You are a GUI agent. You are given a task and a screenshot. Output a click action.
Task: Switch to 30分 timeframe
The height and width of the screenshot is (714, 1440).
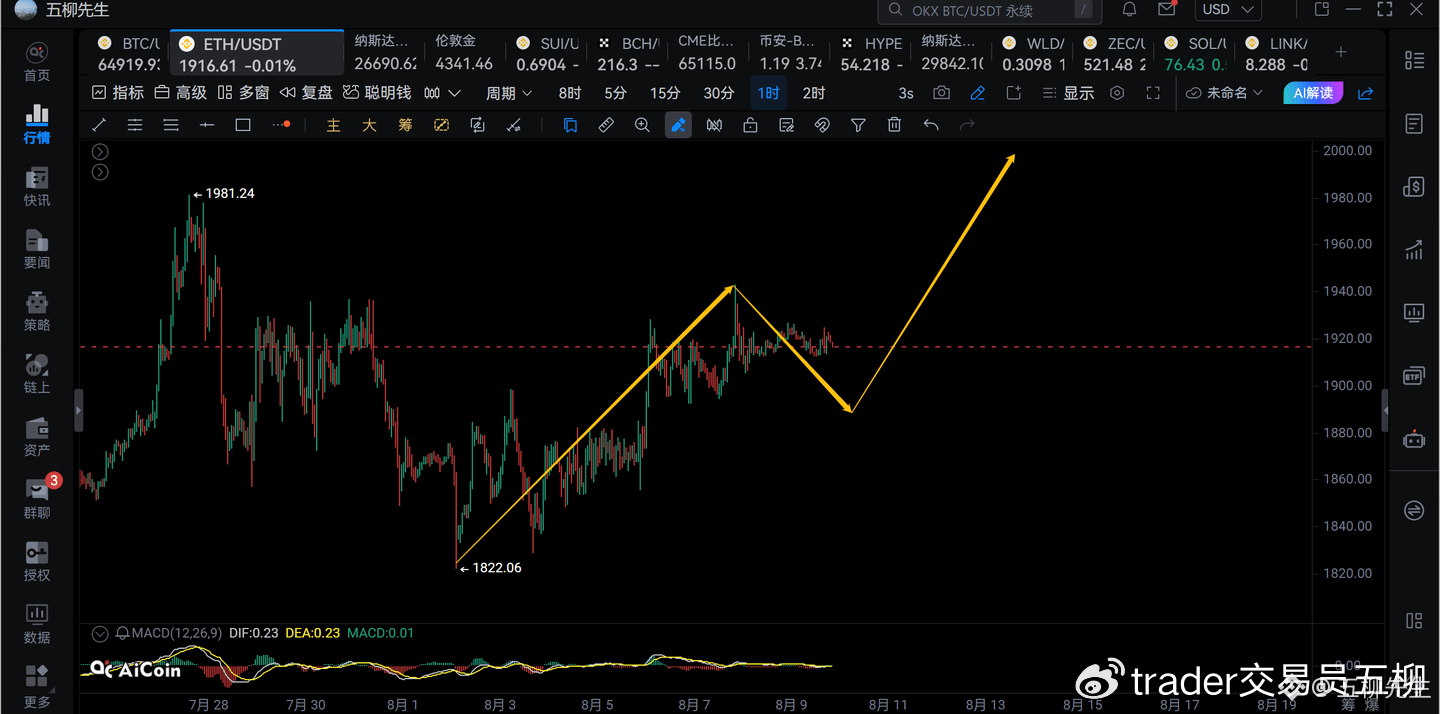(x=719, y=93)
